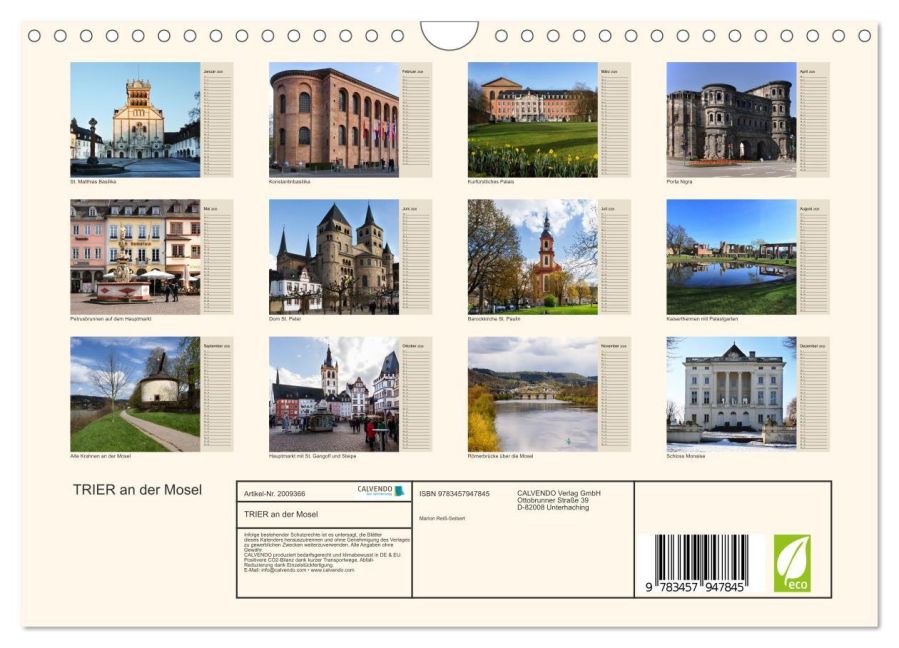Click the CALVENDO publisher logo
The image size is (899, 648).
(x=381, y=490)
